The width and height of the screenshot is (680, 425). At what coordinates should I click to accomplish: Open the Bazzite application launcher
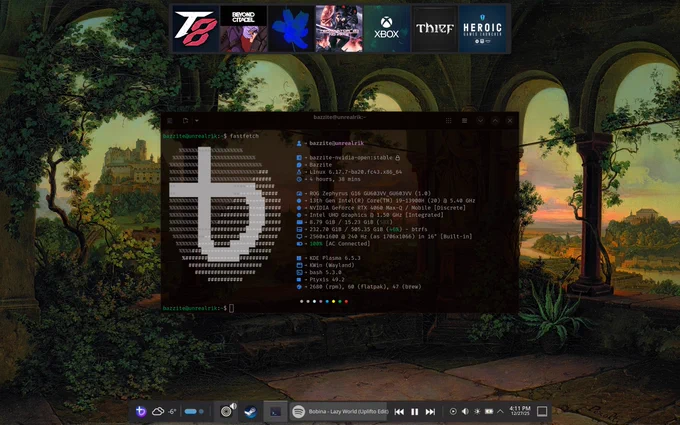(x=141, y=411)
